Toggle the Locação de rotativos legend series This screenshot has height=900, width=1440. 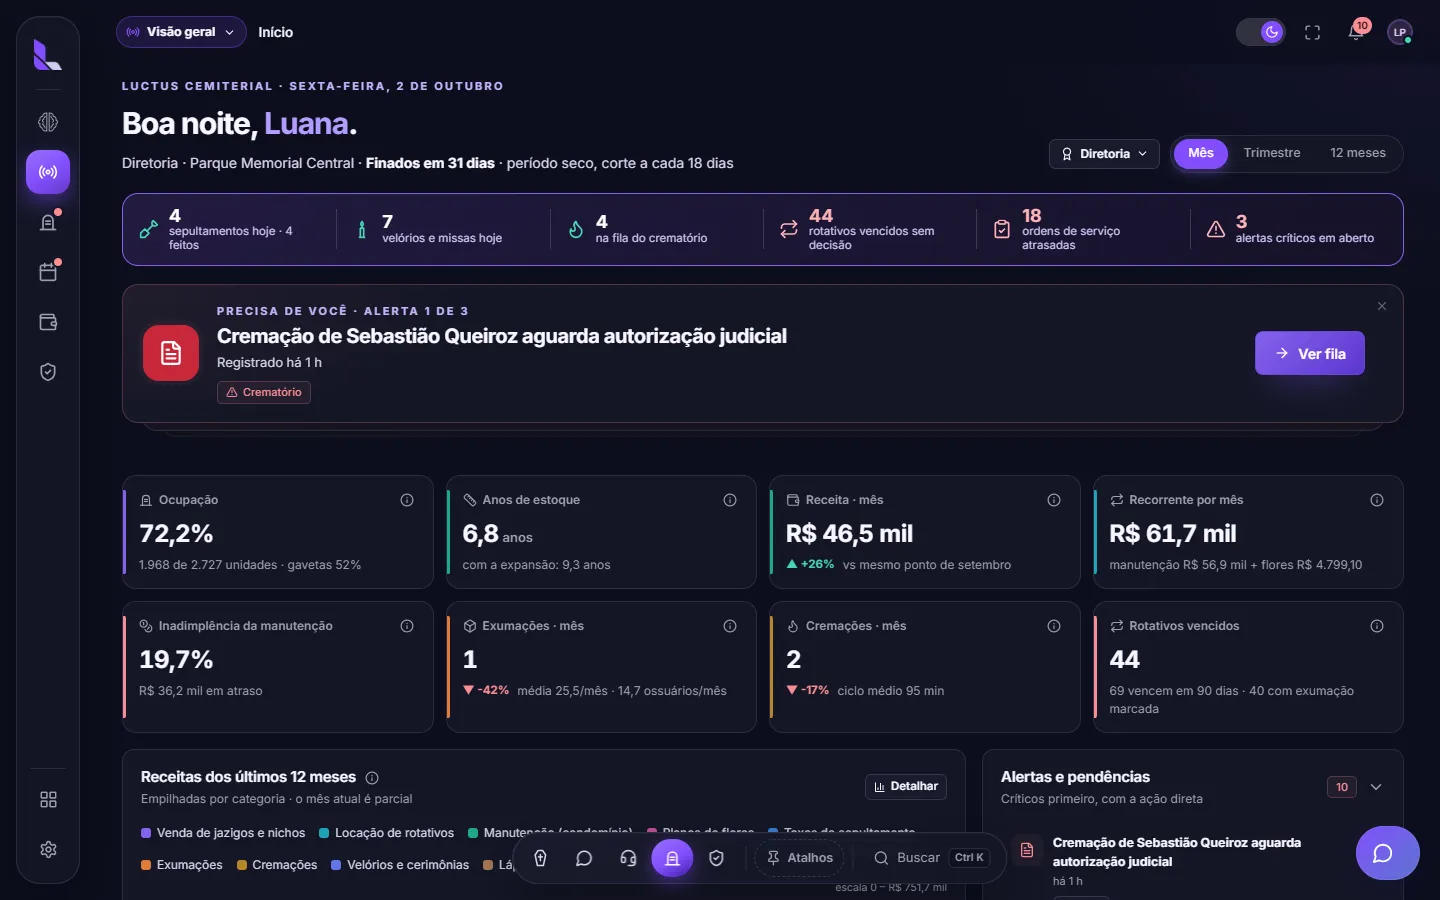click(386, 833)
